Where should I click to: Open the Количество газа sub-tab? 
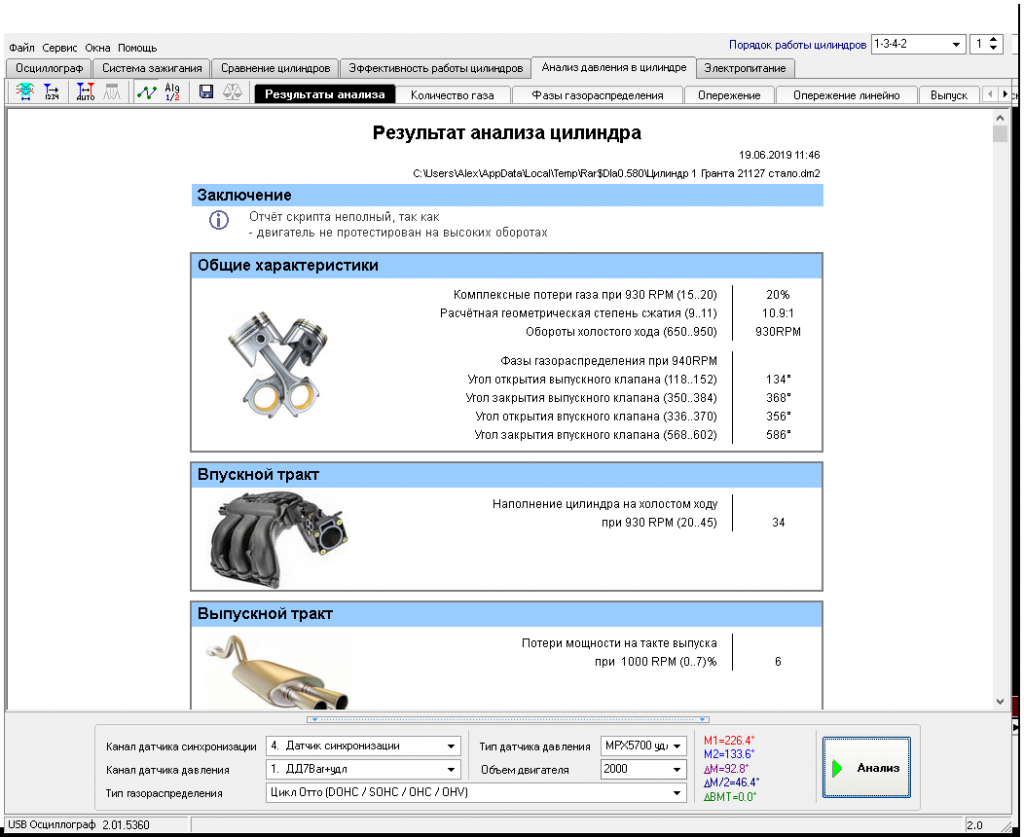coord(452,95)
